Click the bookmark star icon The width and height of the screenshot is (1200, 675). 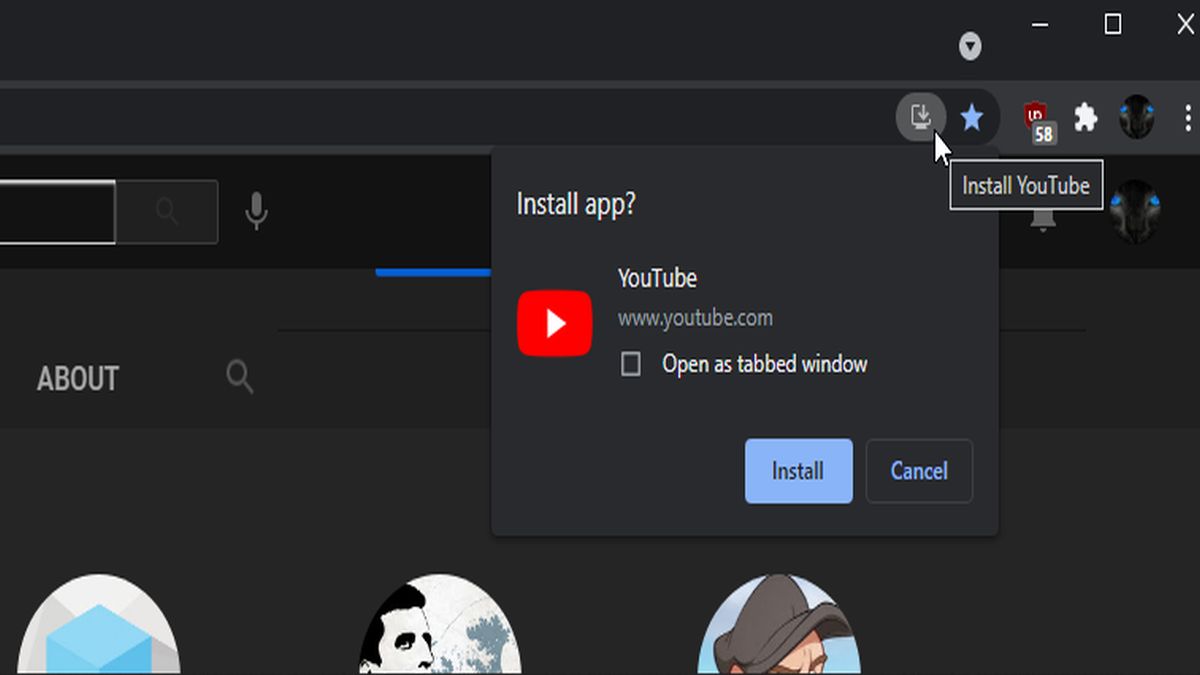pos(972,117)
